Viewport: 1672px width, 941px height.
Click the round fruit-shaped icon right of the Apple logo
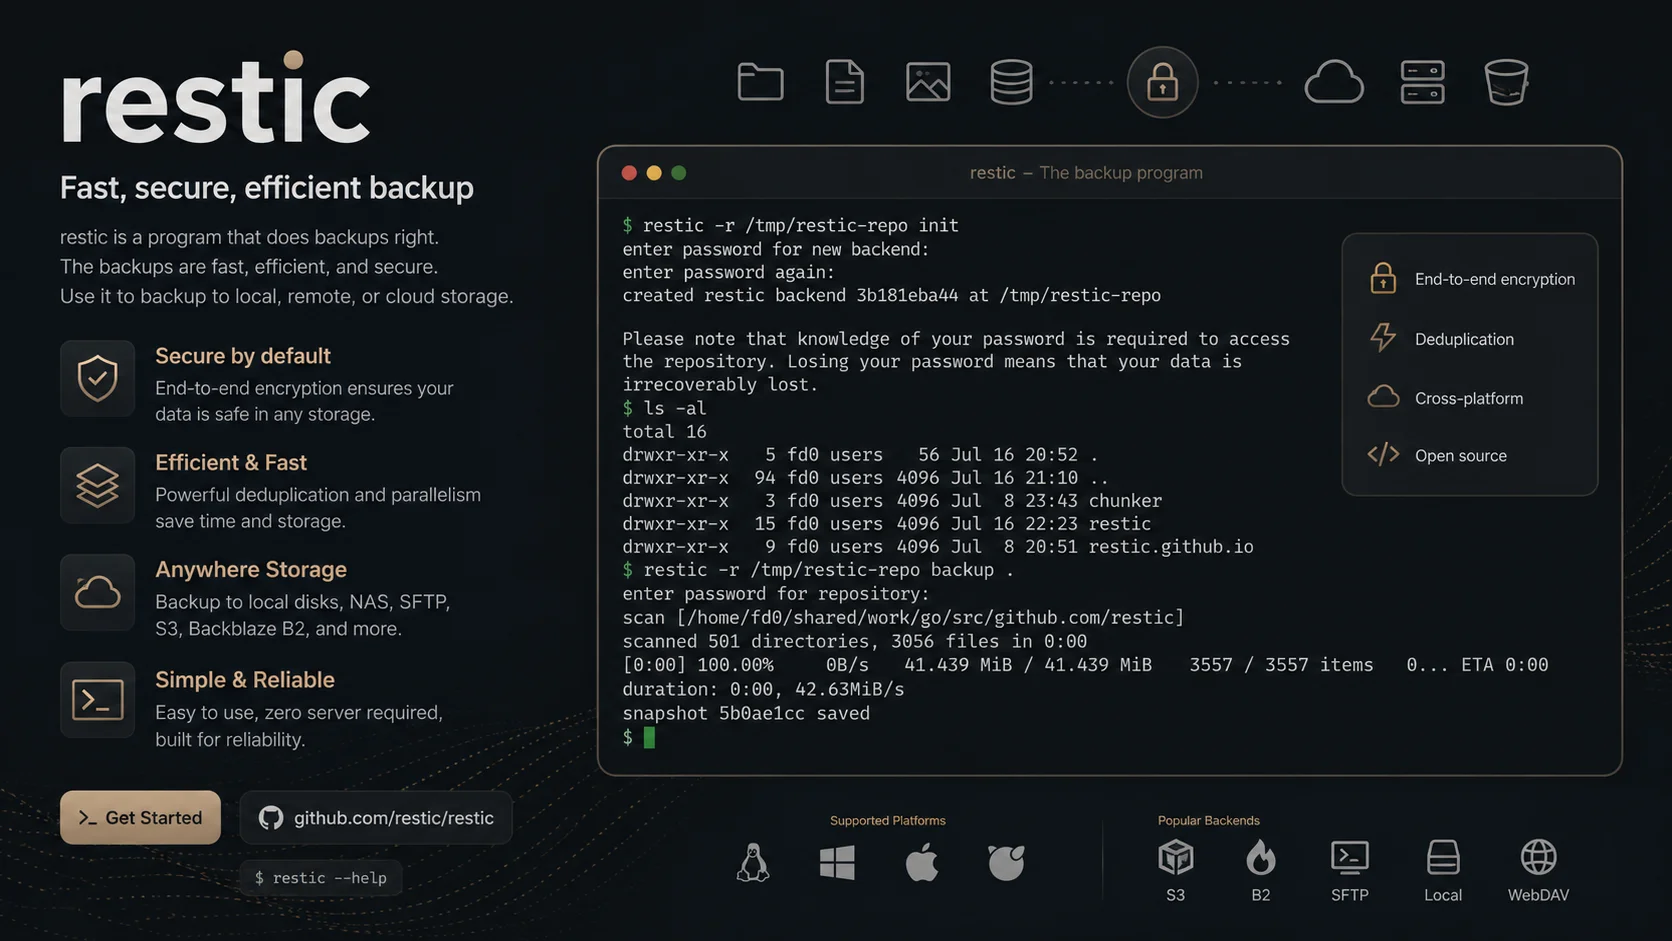1006,862
